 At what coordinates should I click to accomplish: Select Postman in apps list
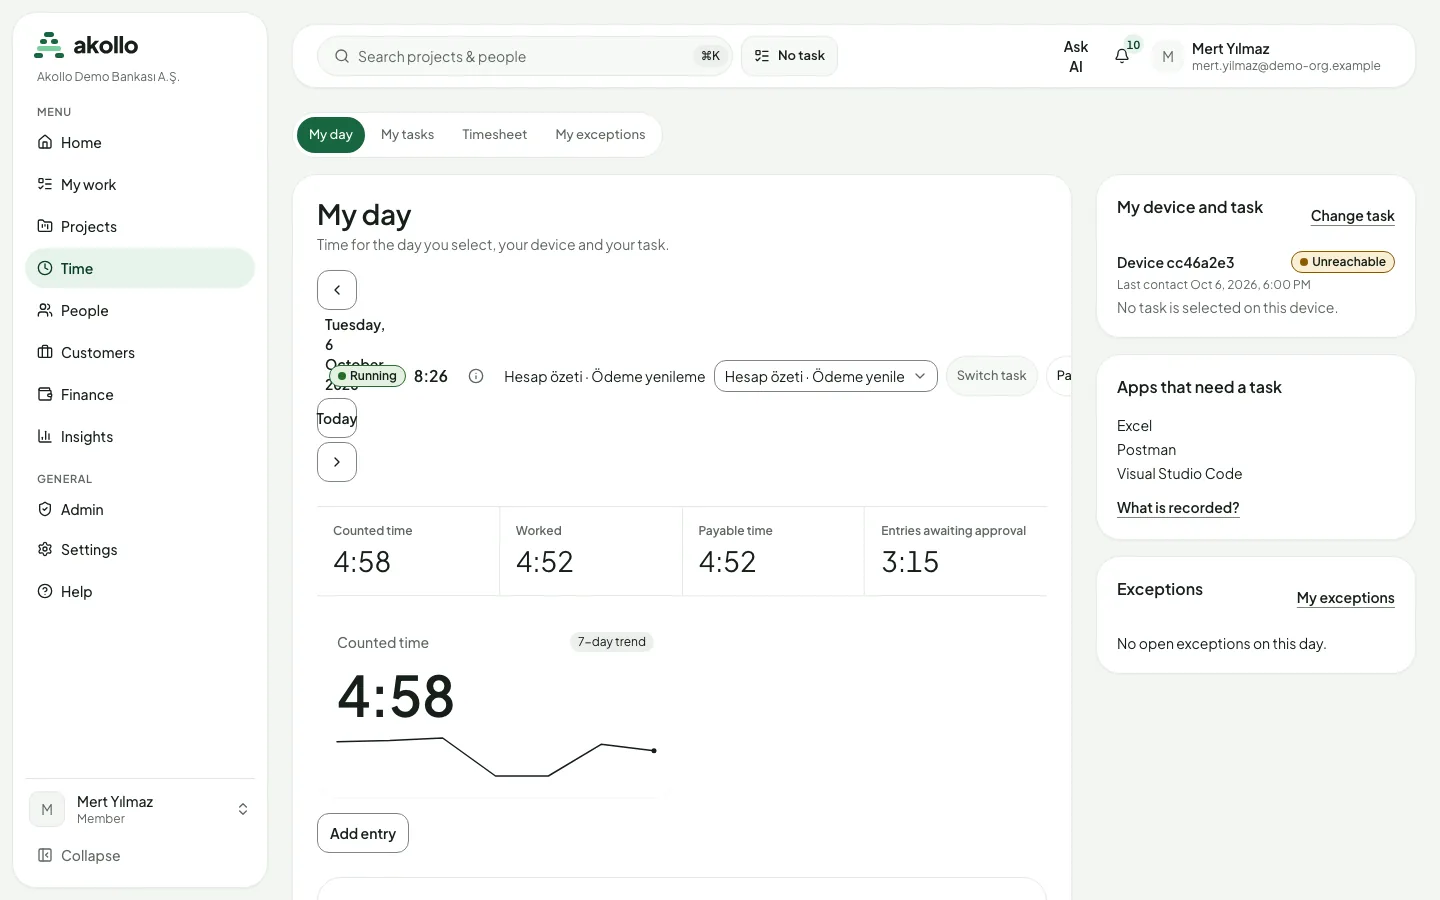[x=1146, y=450]
